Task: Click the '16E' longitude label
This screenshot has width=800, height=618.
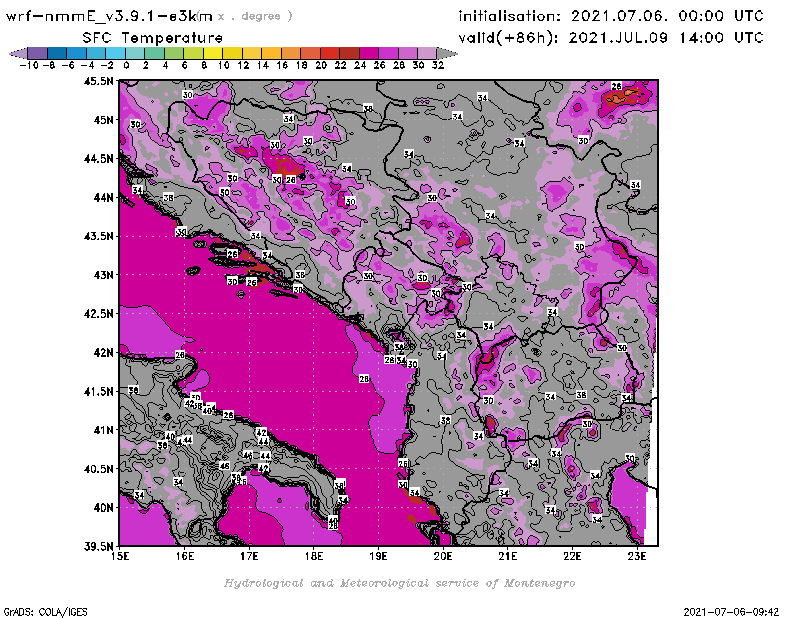Action: 185,556
